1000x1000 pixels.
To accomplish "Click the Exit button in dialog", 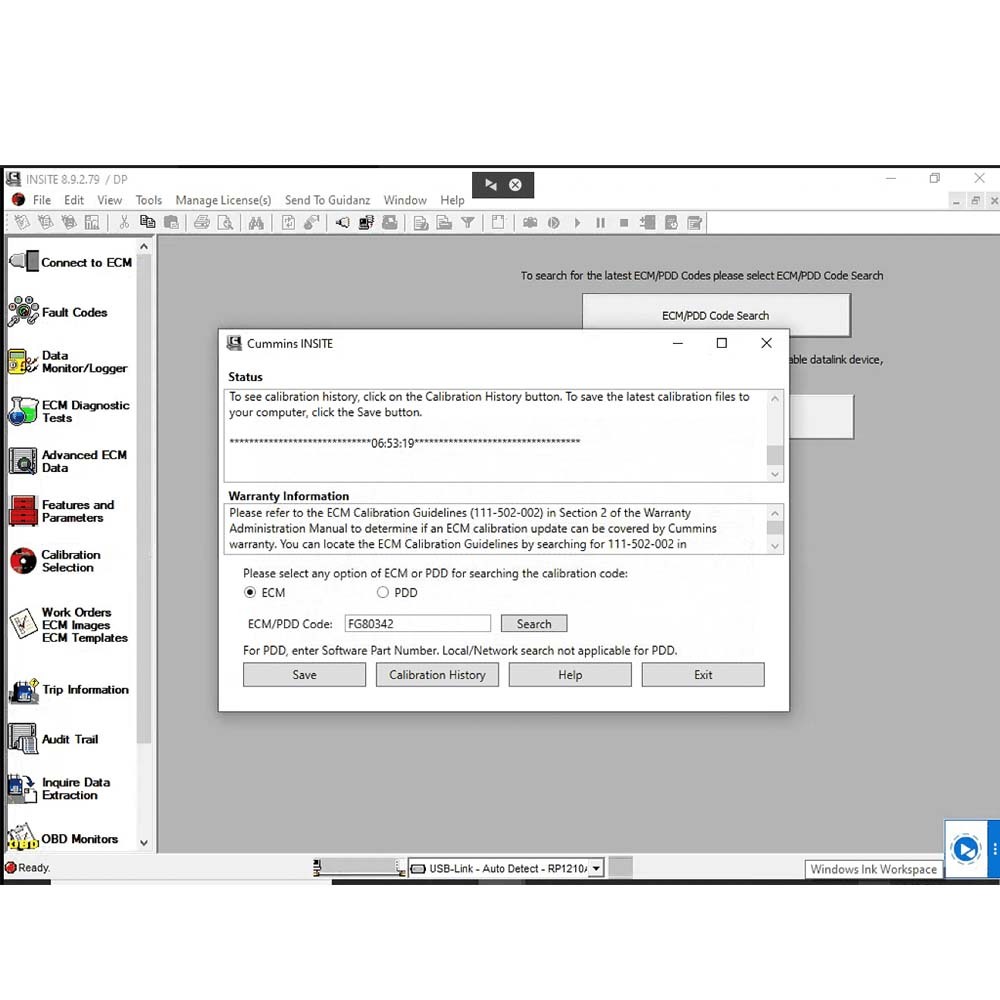I will tap(703, 675).
